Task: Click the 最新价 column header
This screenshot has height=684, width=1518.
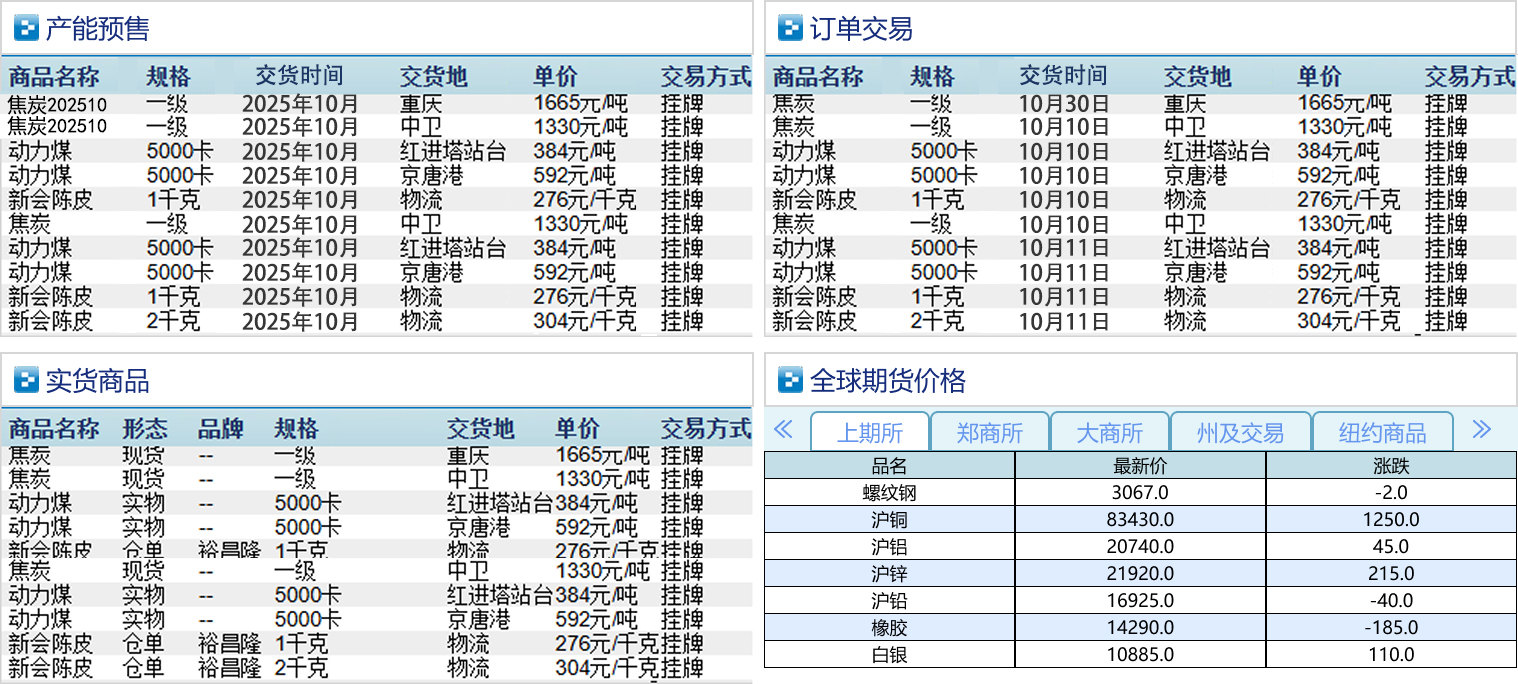Action: coord(1140,466)
